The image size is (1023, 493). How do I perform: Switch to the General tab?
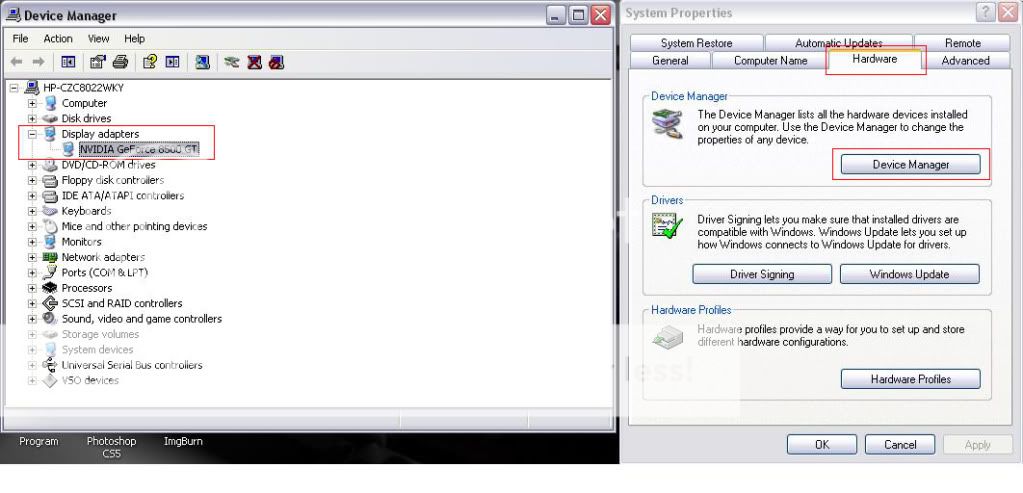click(x=670, y=61)
